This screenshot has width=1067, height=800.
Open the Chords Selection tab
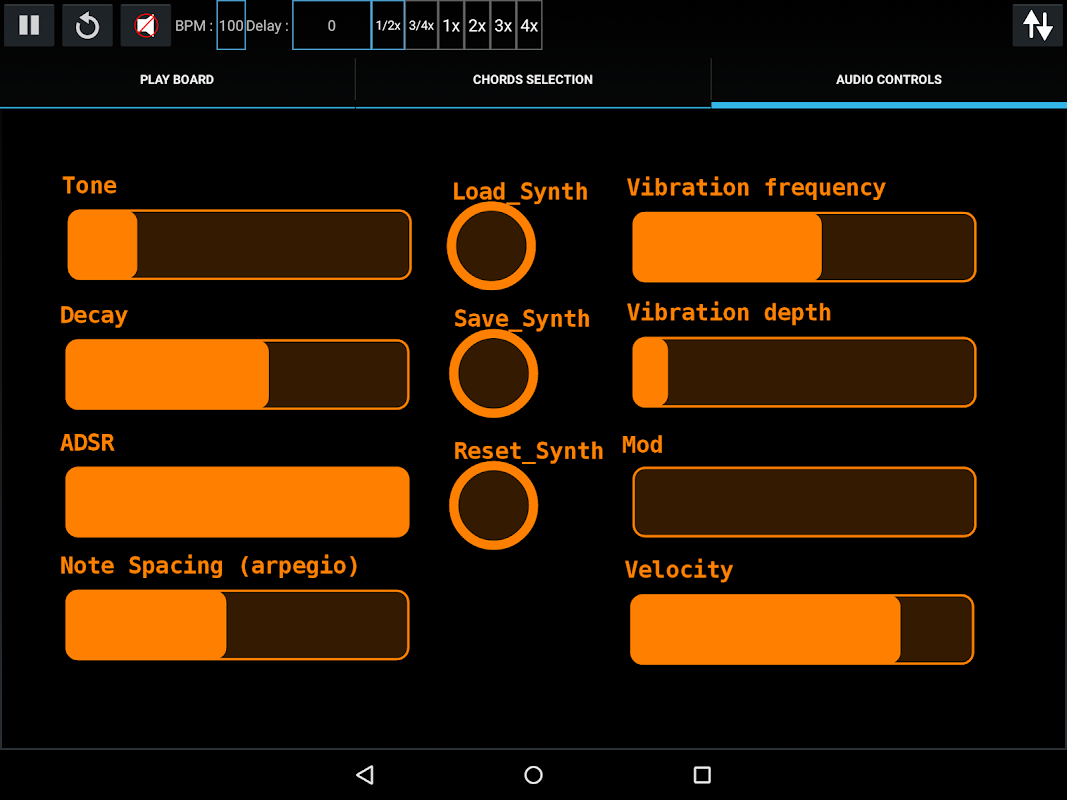pos(533,80)
